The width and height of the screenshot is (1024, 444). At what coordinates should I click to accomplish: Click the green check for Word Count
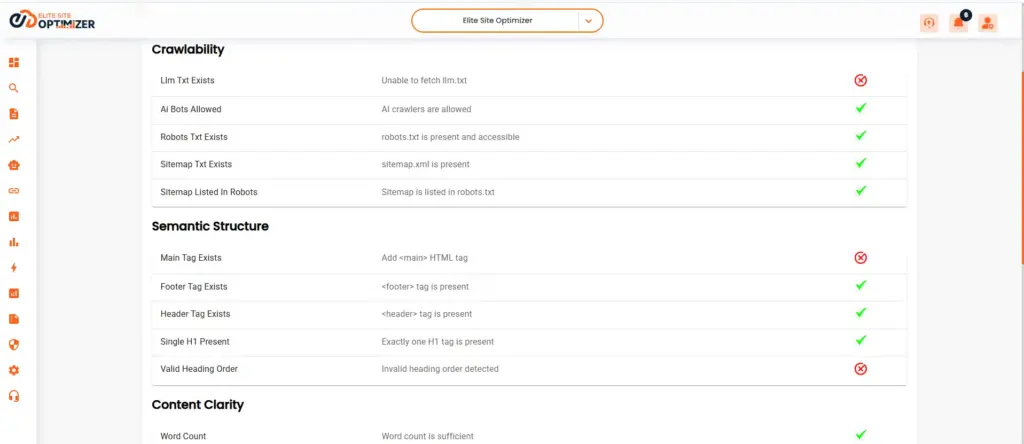pyautogui.click(x=861, y=434)
